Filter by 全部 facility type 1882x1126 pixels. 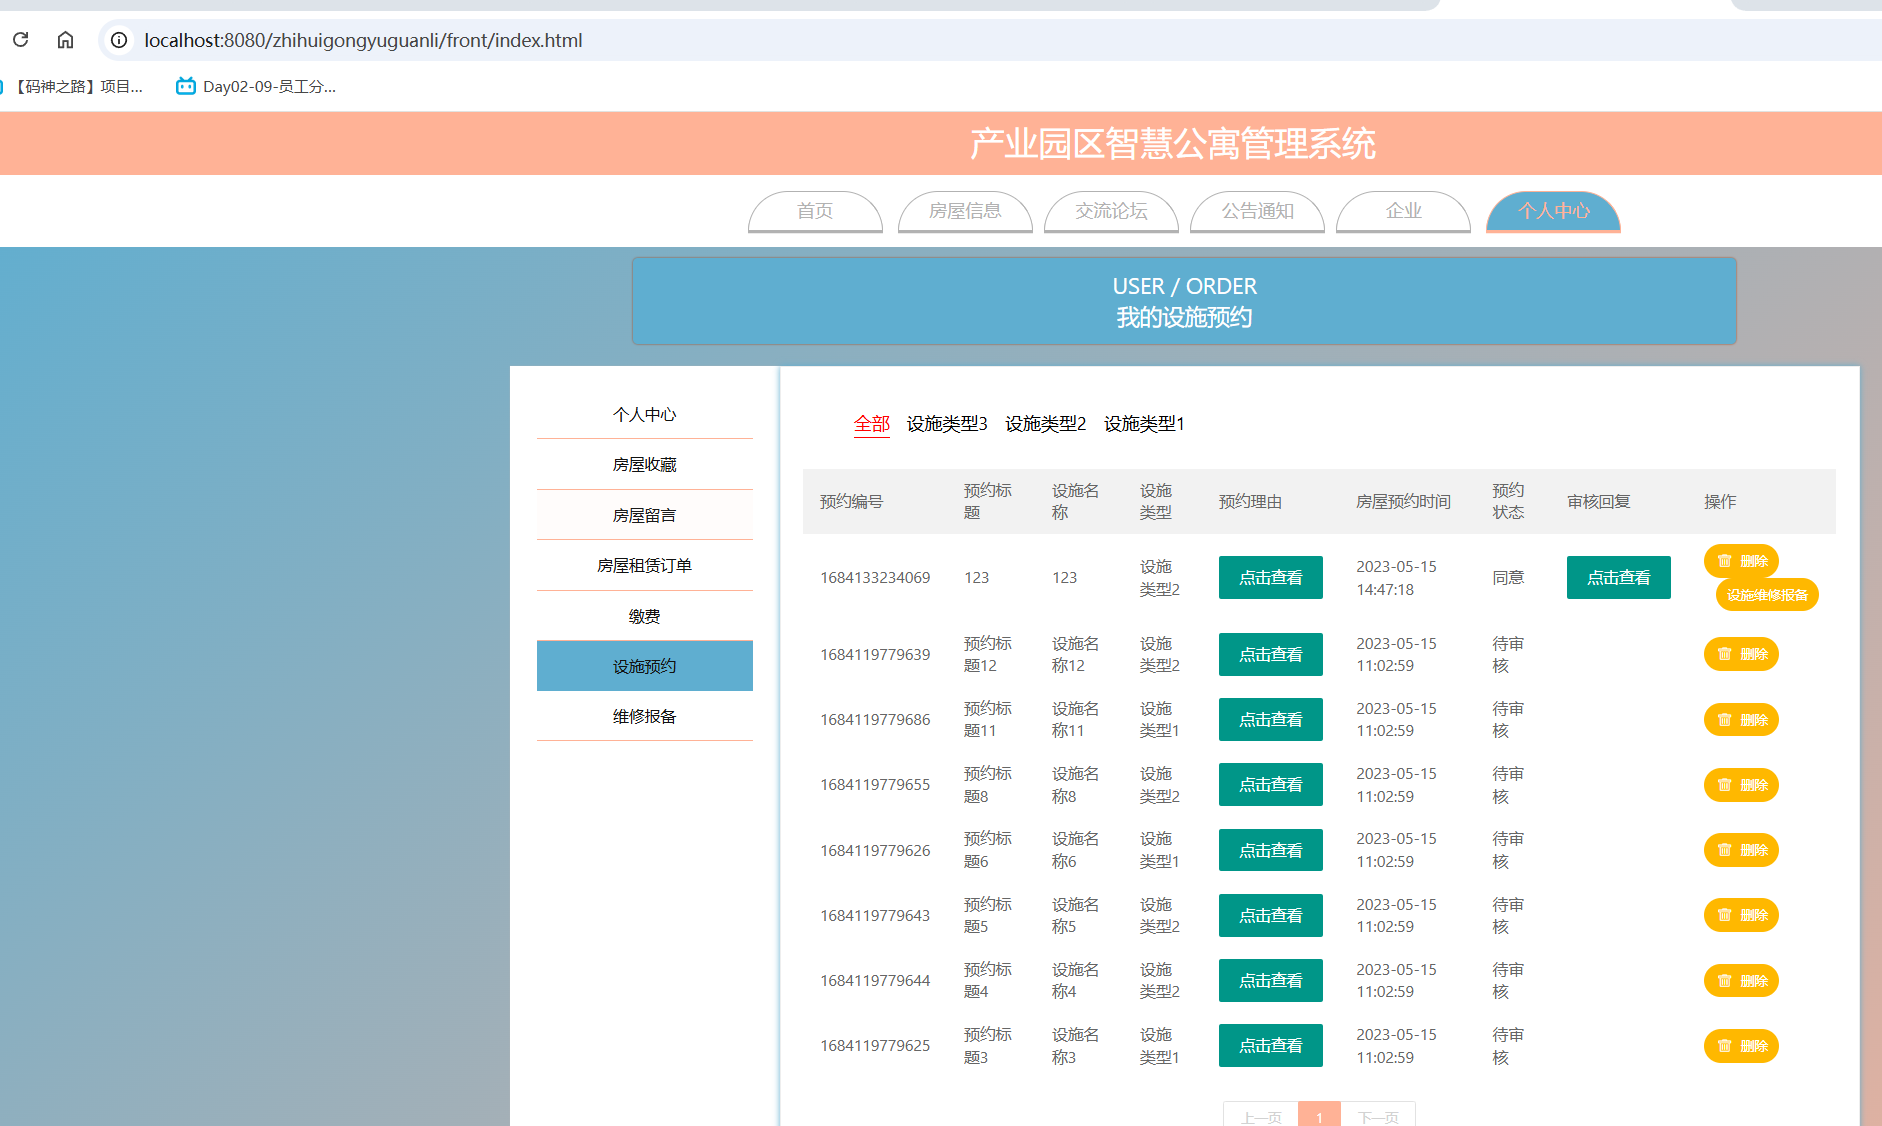pyautogui.click(x=872, y=424)
